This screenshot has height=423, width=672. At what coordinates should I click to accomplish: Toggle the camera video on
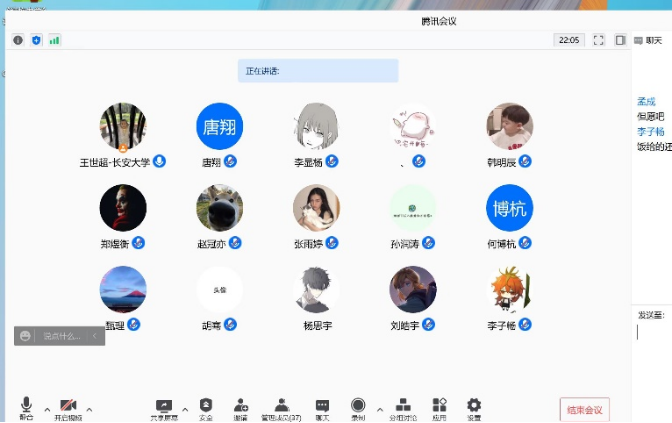pyautogui.click(x=68, y=405)
